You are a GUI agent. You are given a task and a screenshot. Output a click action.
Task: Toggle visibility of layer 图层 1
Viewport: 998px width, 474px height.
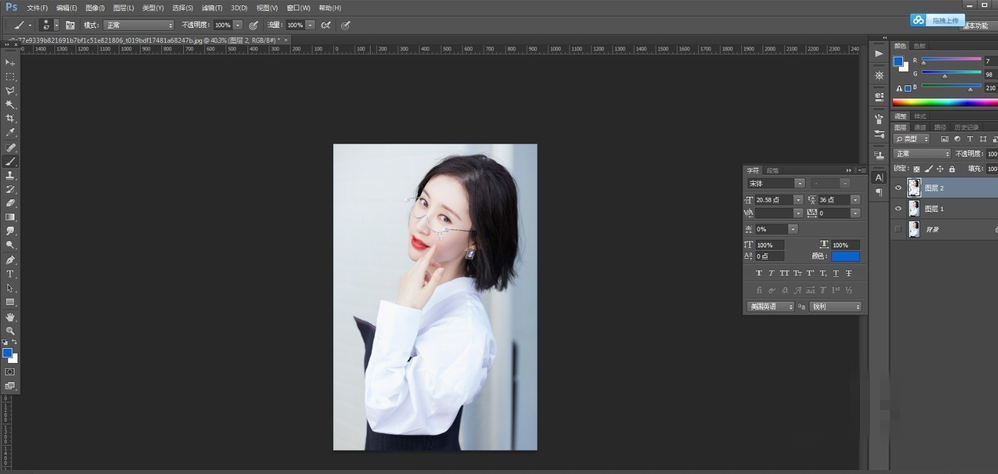click(x=898, y=209)
